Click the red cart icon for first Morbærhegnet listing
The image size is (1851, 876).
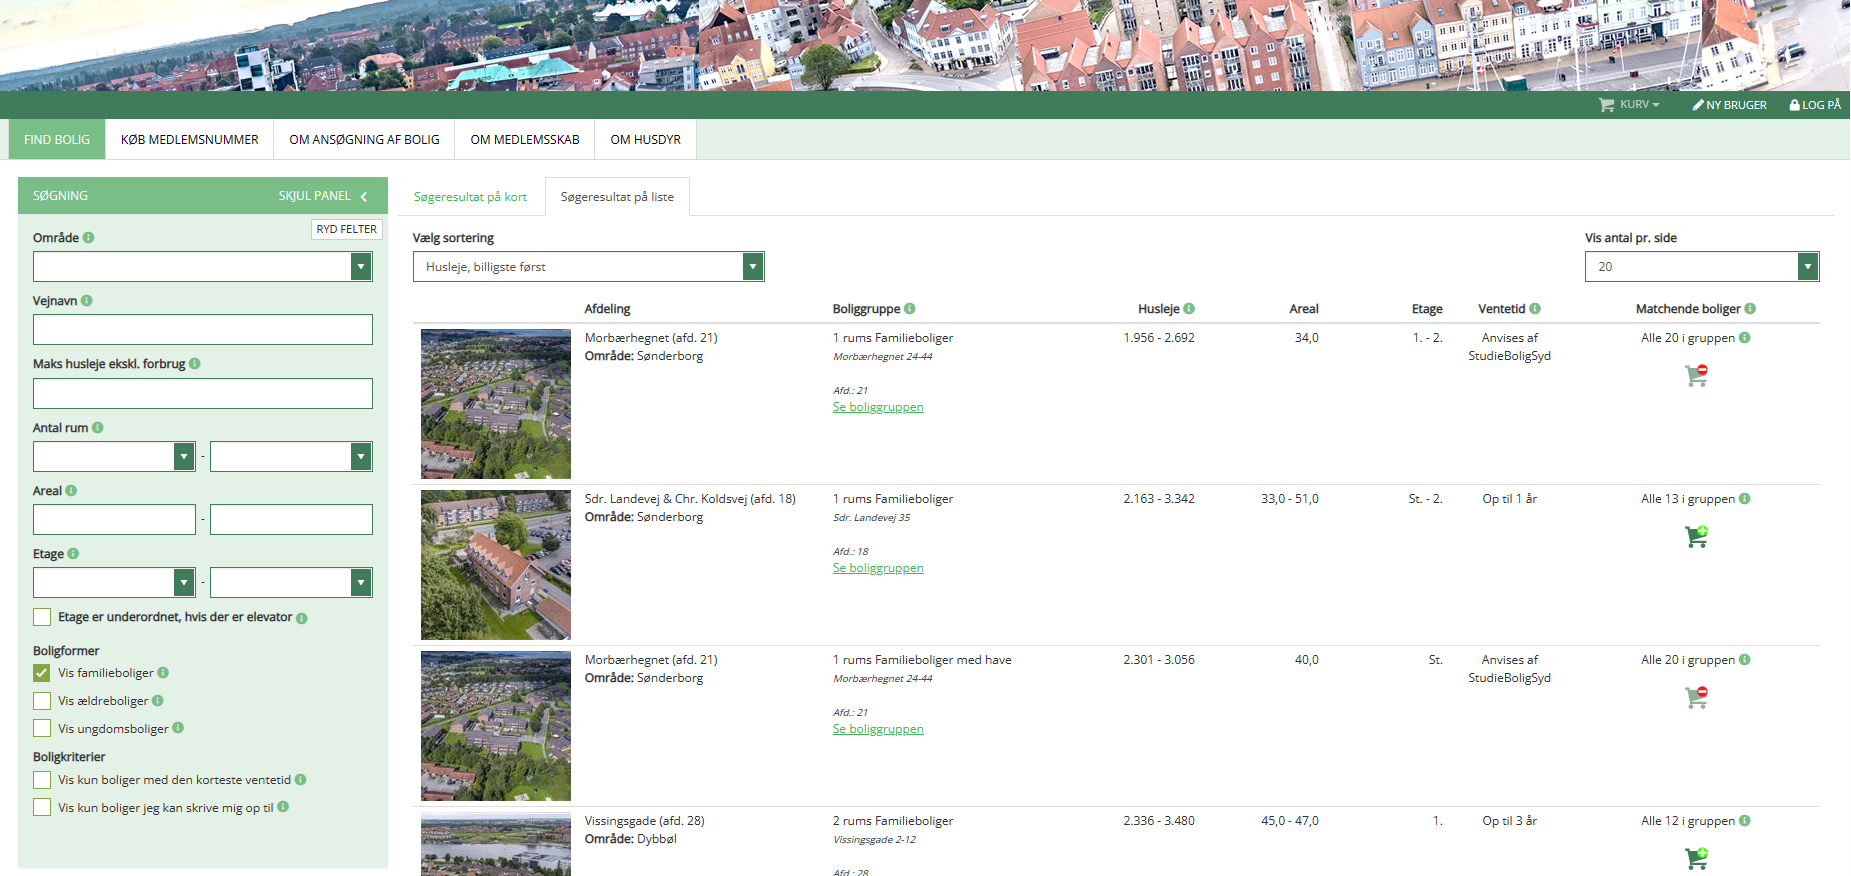click(x=1696, y=376)
